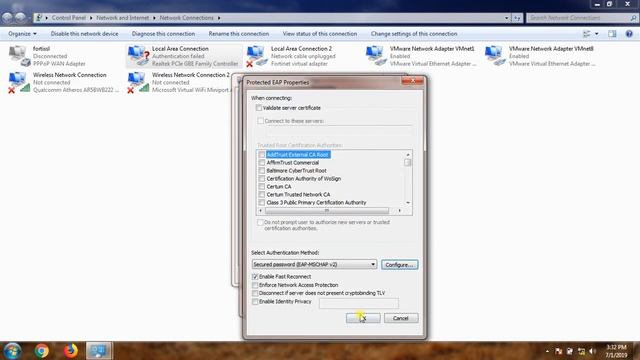The width and height of the screenshot is (640, 360).
Task: Open the Network Connections taskbar item
Action: (99, 351)
